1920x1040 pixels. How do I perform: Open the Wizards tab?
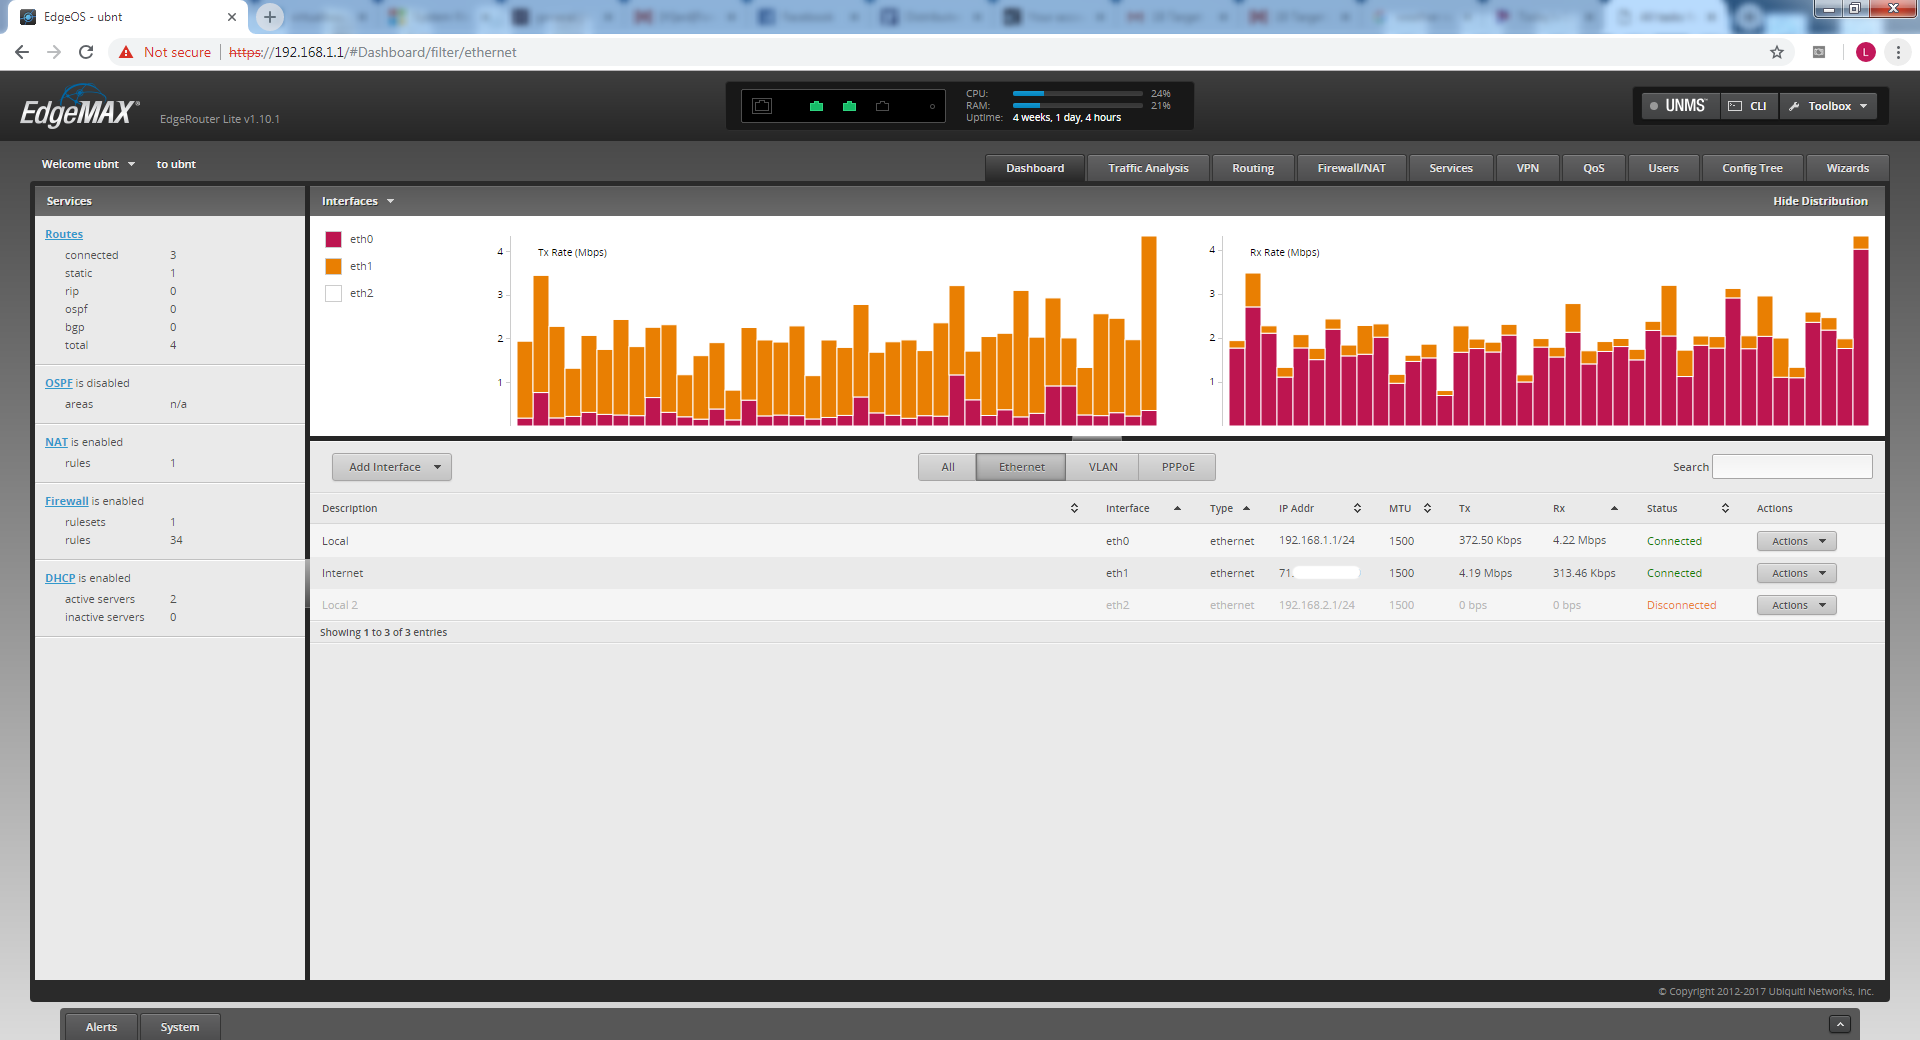click(1847, 168)
